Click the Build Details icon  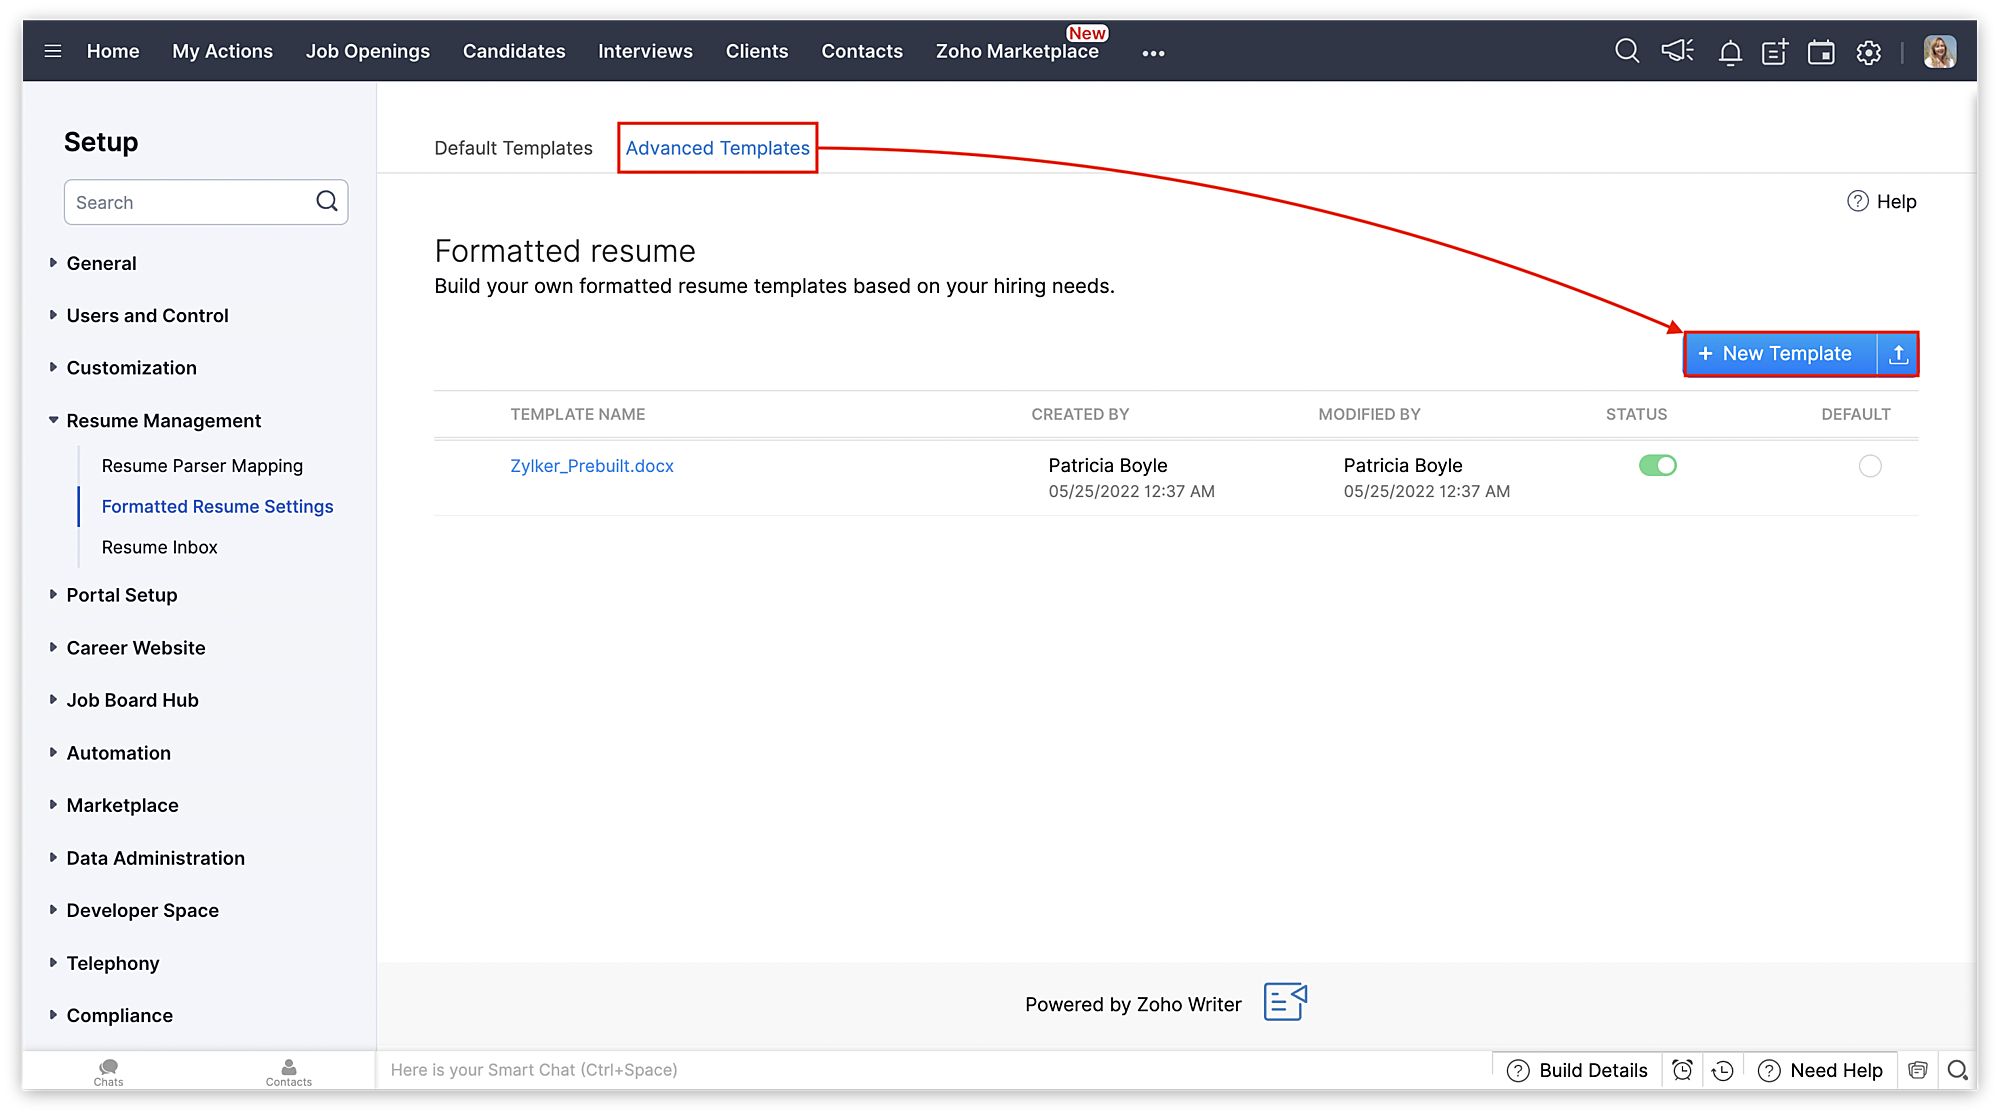coord(1518,1071)
